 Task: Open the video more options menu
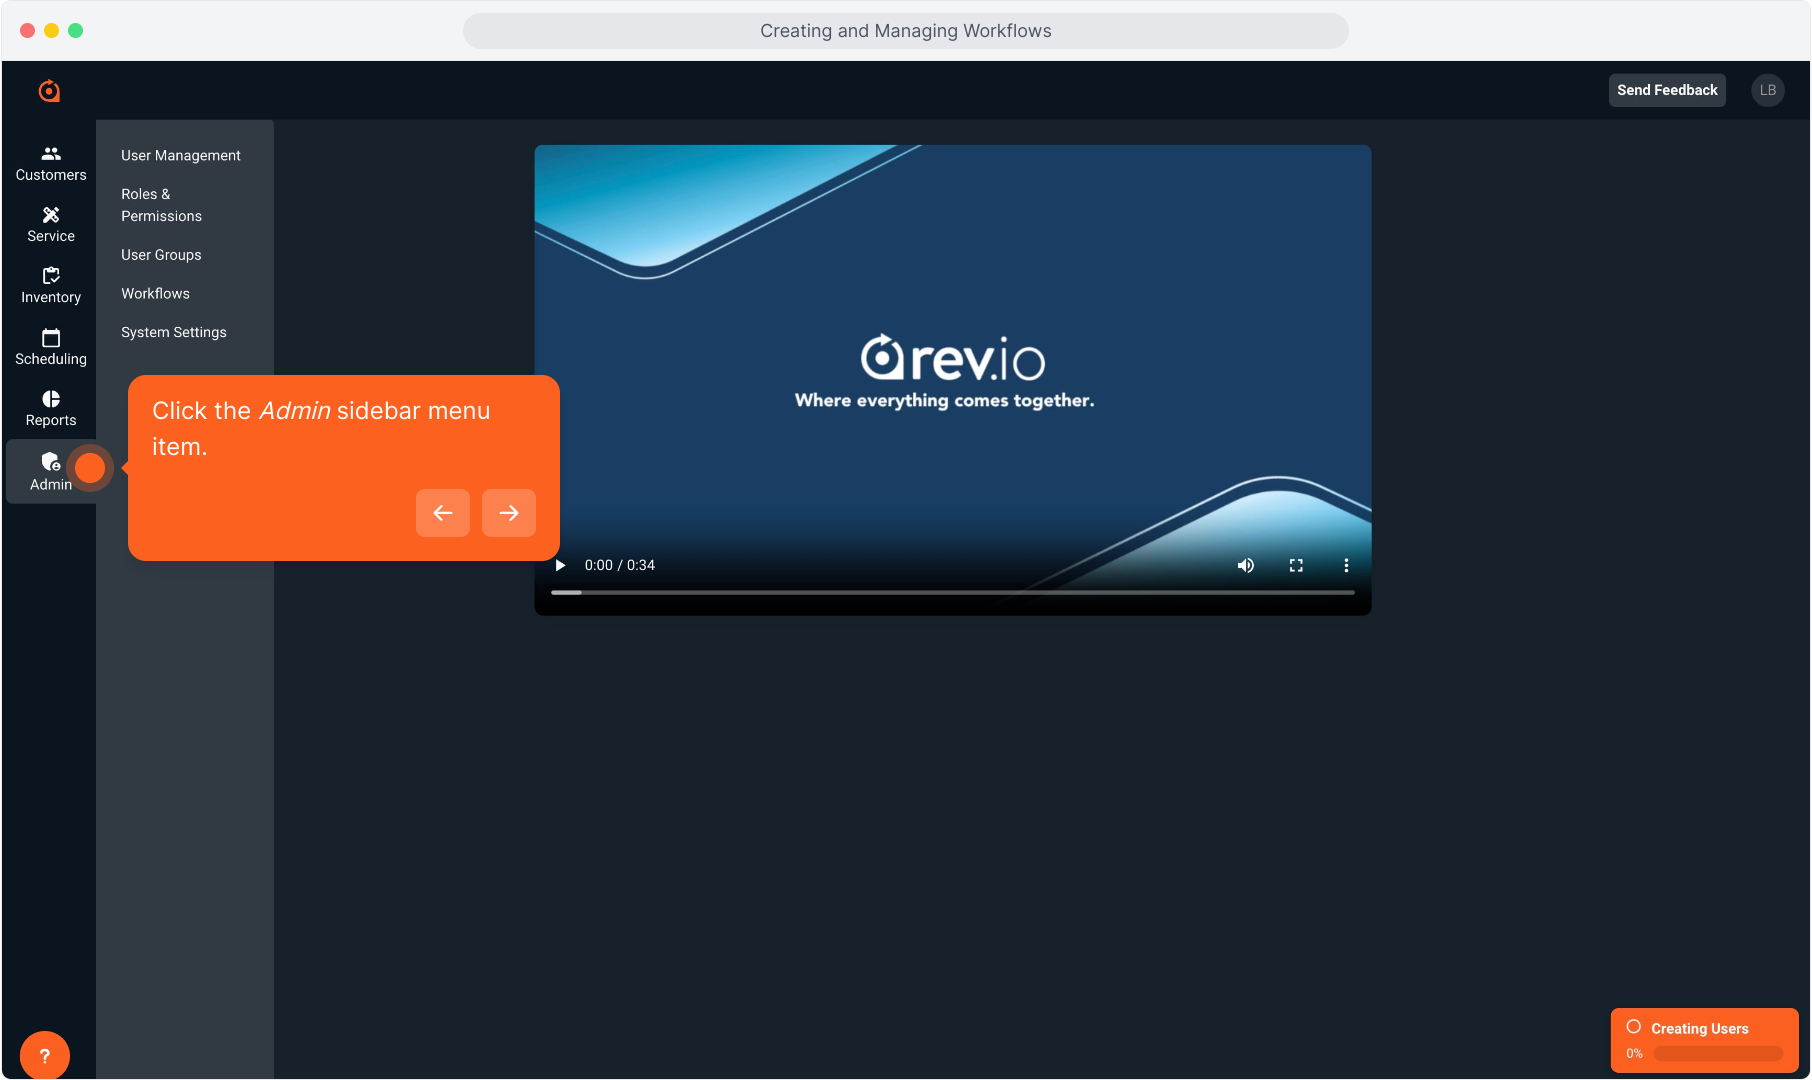[1346, 565]
